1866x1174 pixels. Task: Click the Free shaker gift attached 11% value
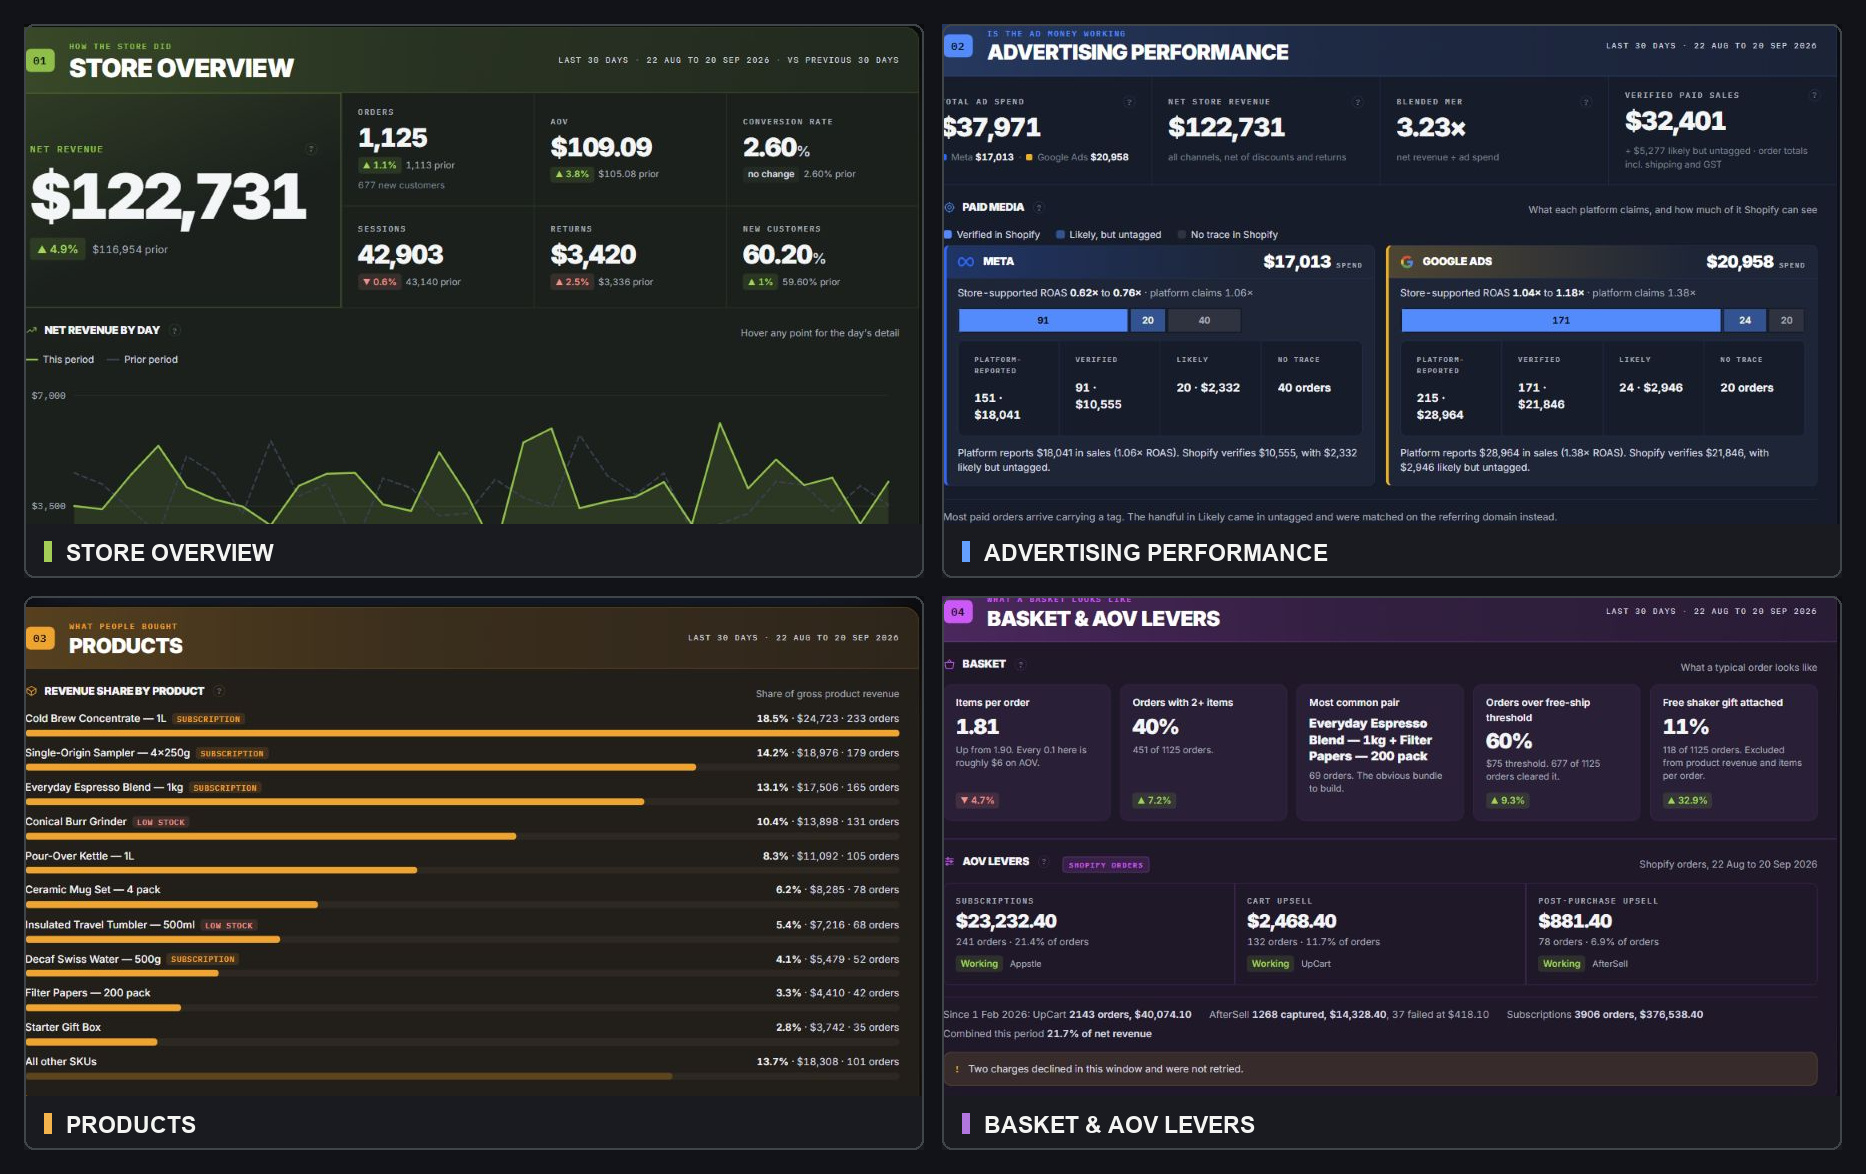click(x=1686, y=727)
